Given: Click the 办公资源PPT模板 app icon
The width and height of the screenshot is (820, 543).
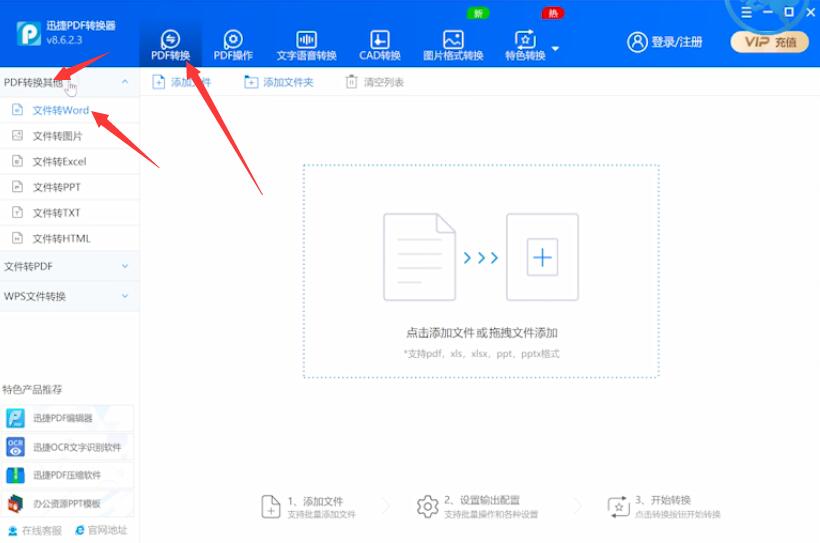Looking at the screenshot, I should click(15, 504).
